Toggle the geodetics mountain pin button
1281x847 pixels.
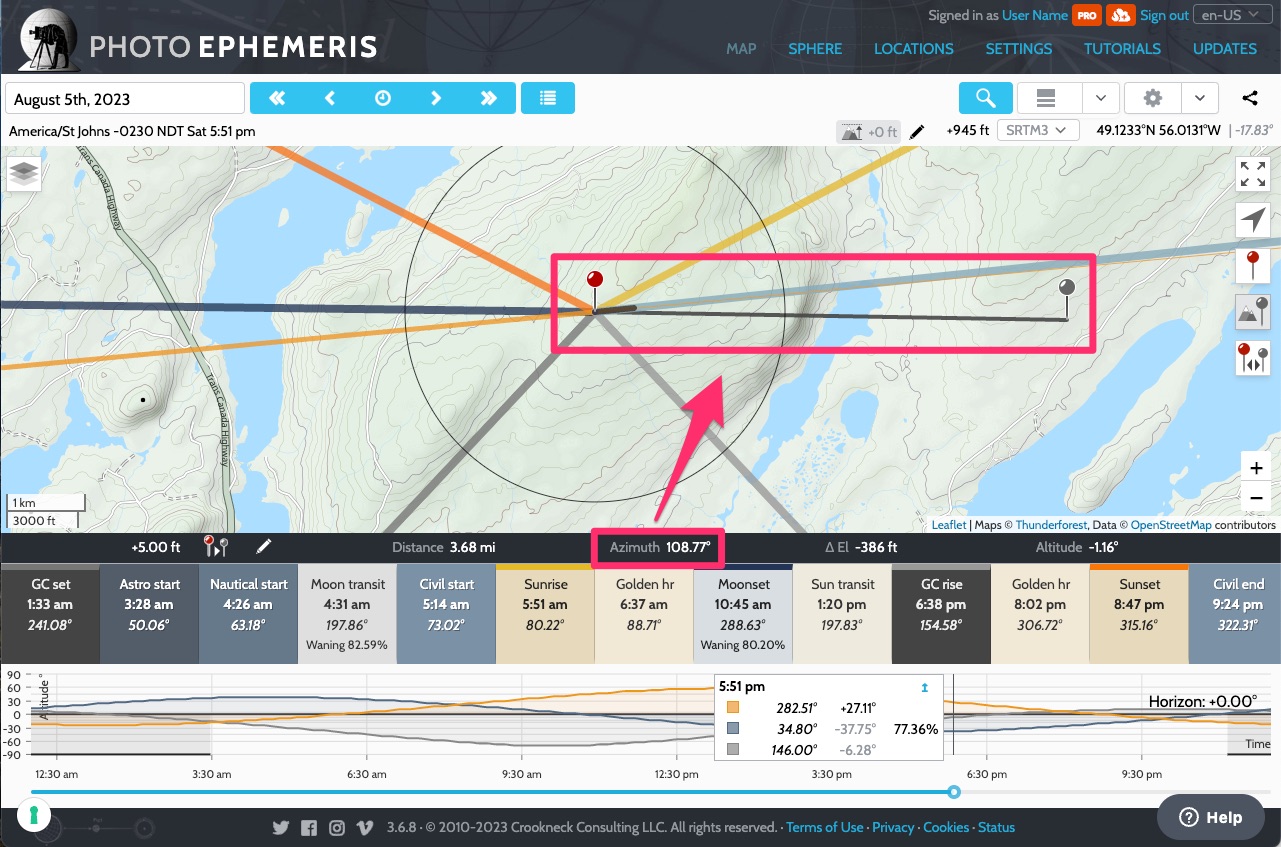1253,312
